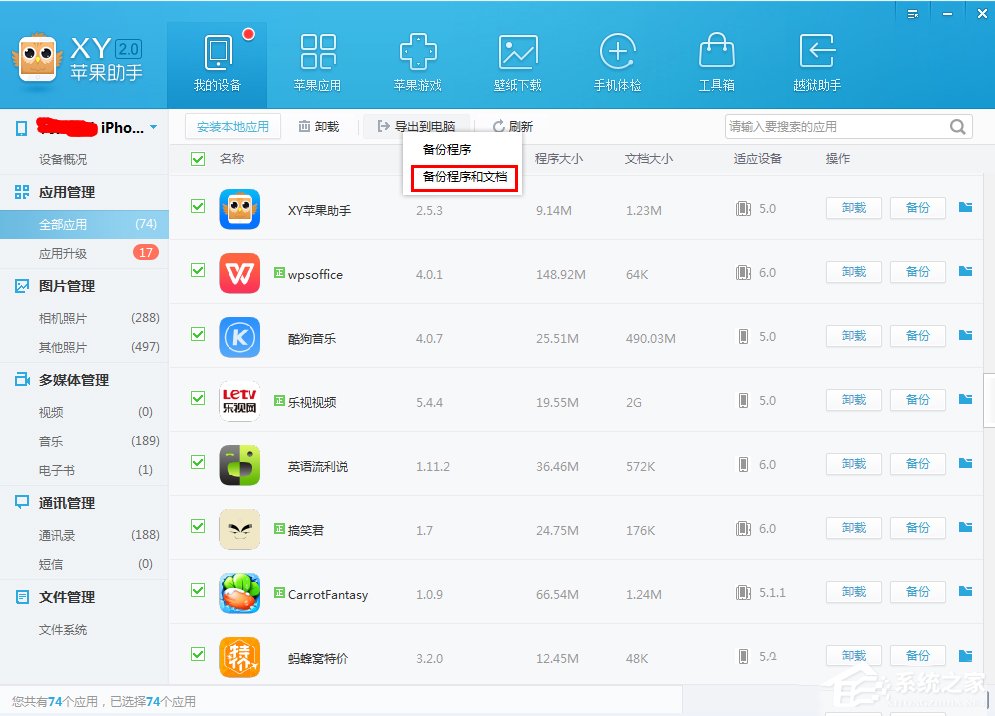
Task: Launch the 手机体检 phone checkup icon
Action: click(617, 55)
